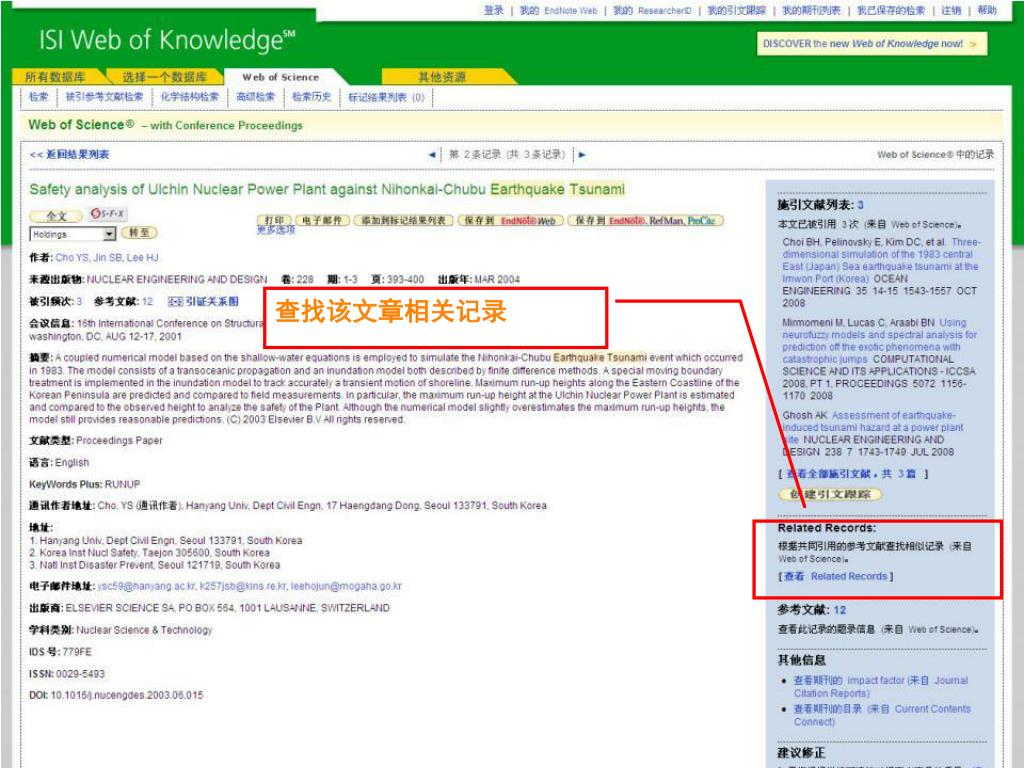The height and width of the screenshot is (768, 1024).
Task: Click email leehojun@mogaha.go.kr
Action: 346,586
